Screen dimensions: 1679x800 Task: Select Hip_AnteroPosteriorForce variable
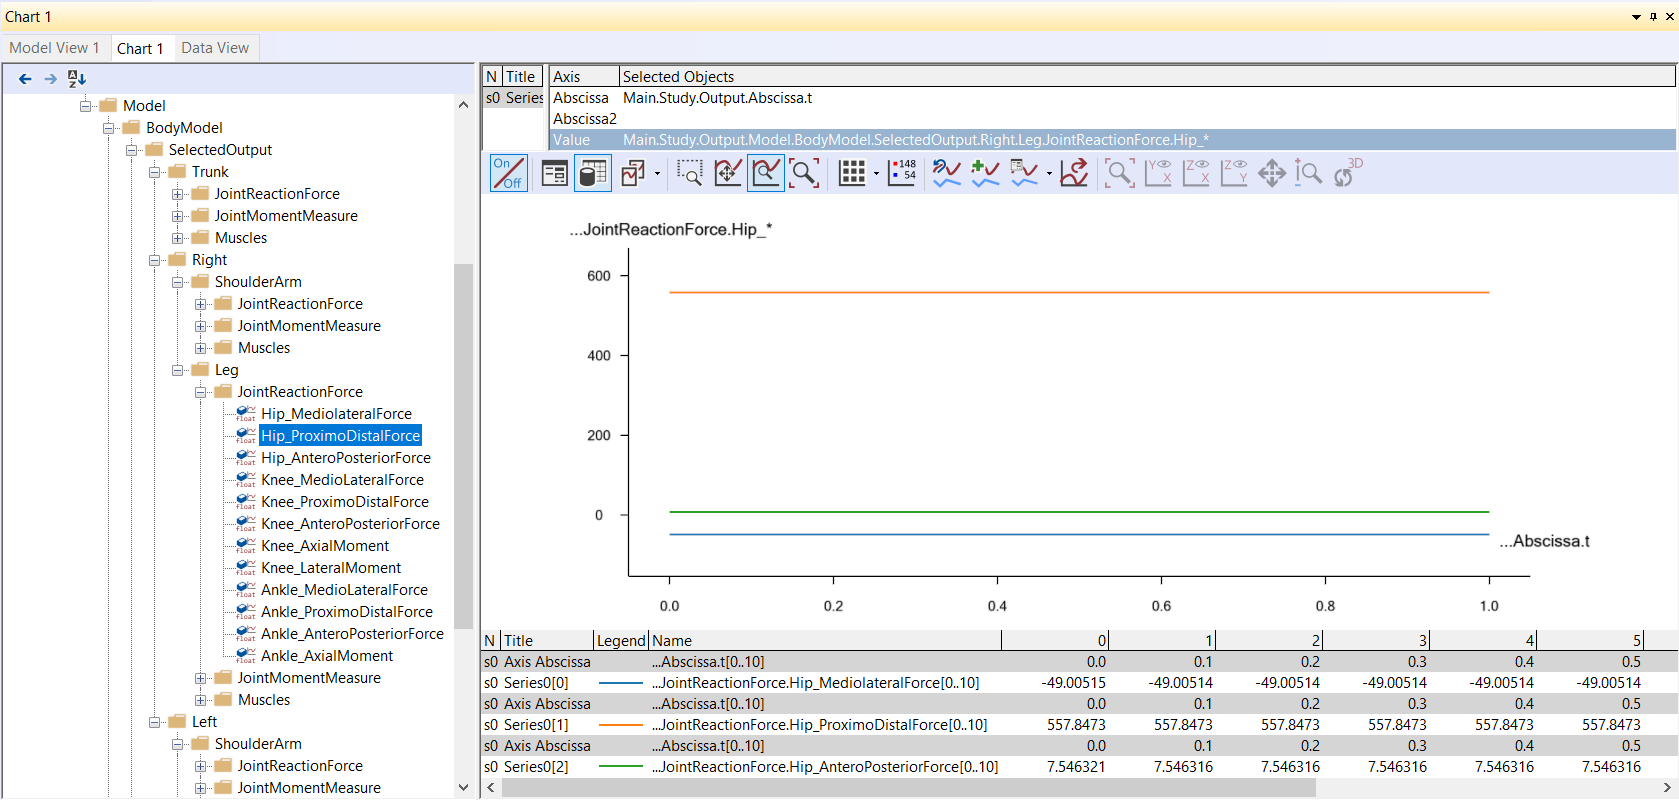tap(346, 458)
